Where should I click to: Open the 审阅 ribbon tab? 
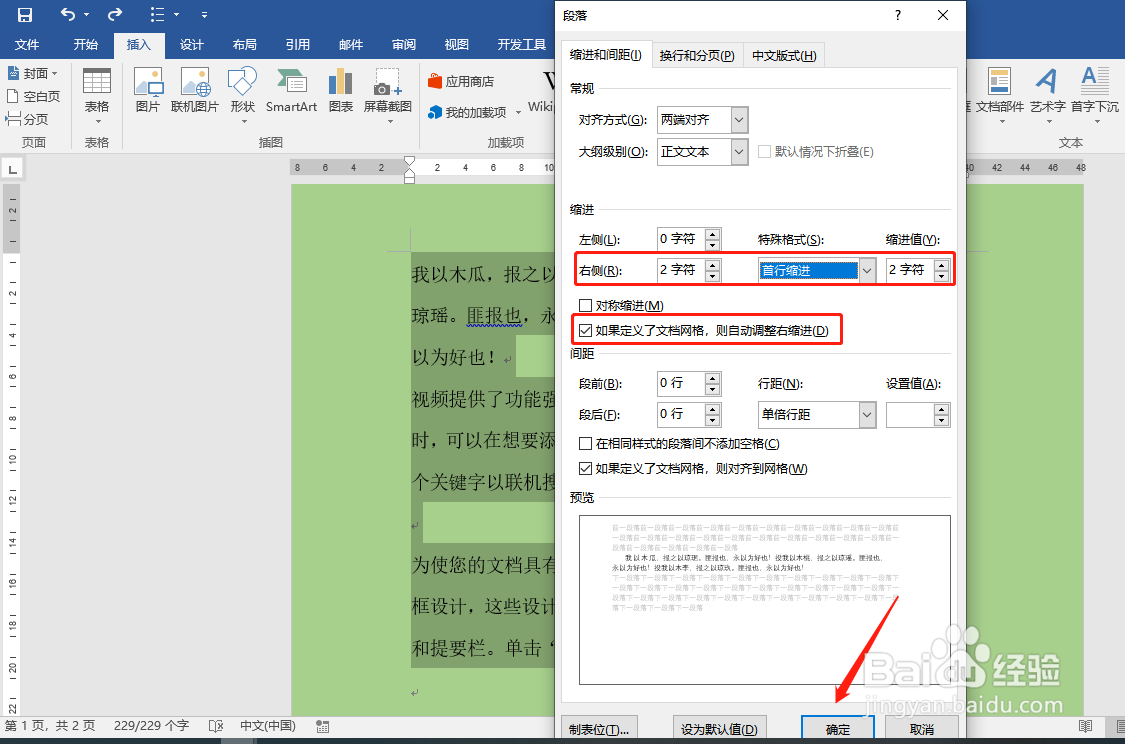[402, 44]
